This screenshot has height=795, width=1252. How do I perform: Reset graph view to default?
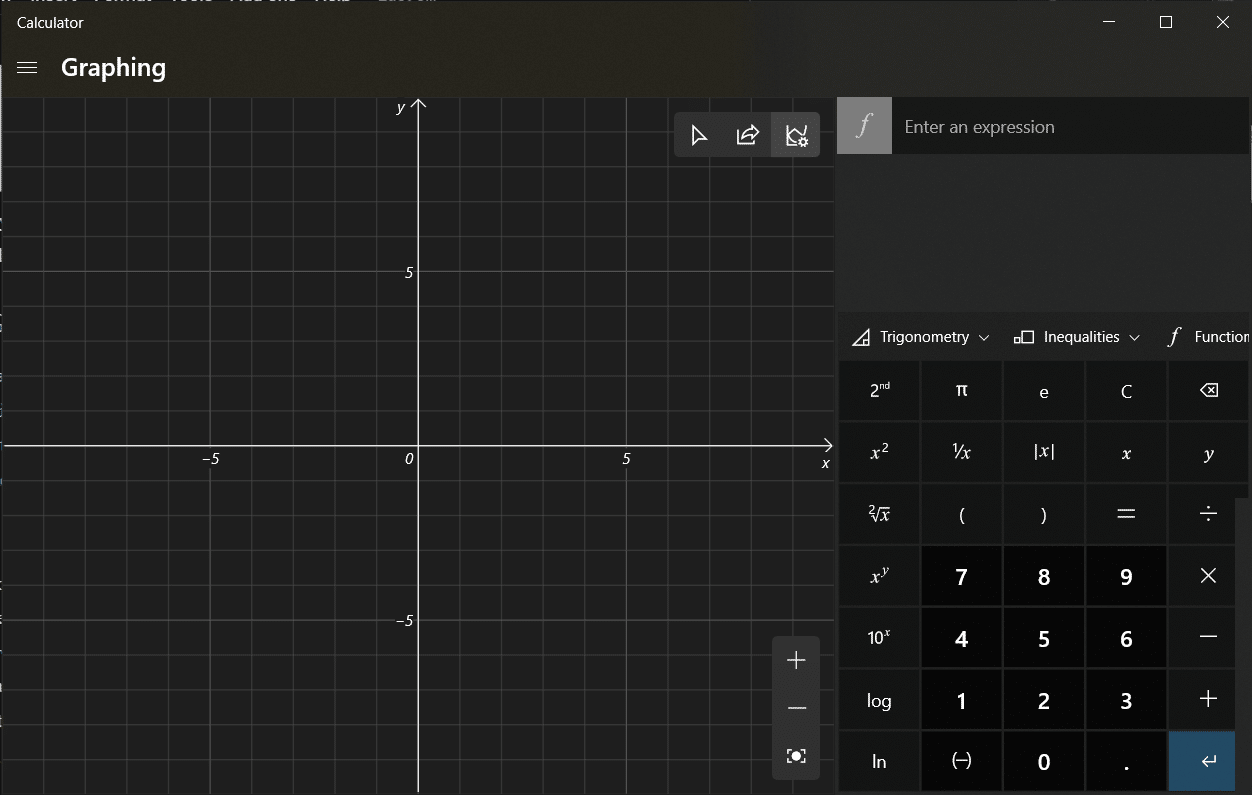pos(796,756)
